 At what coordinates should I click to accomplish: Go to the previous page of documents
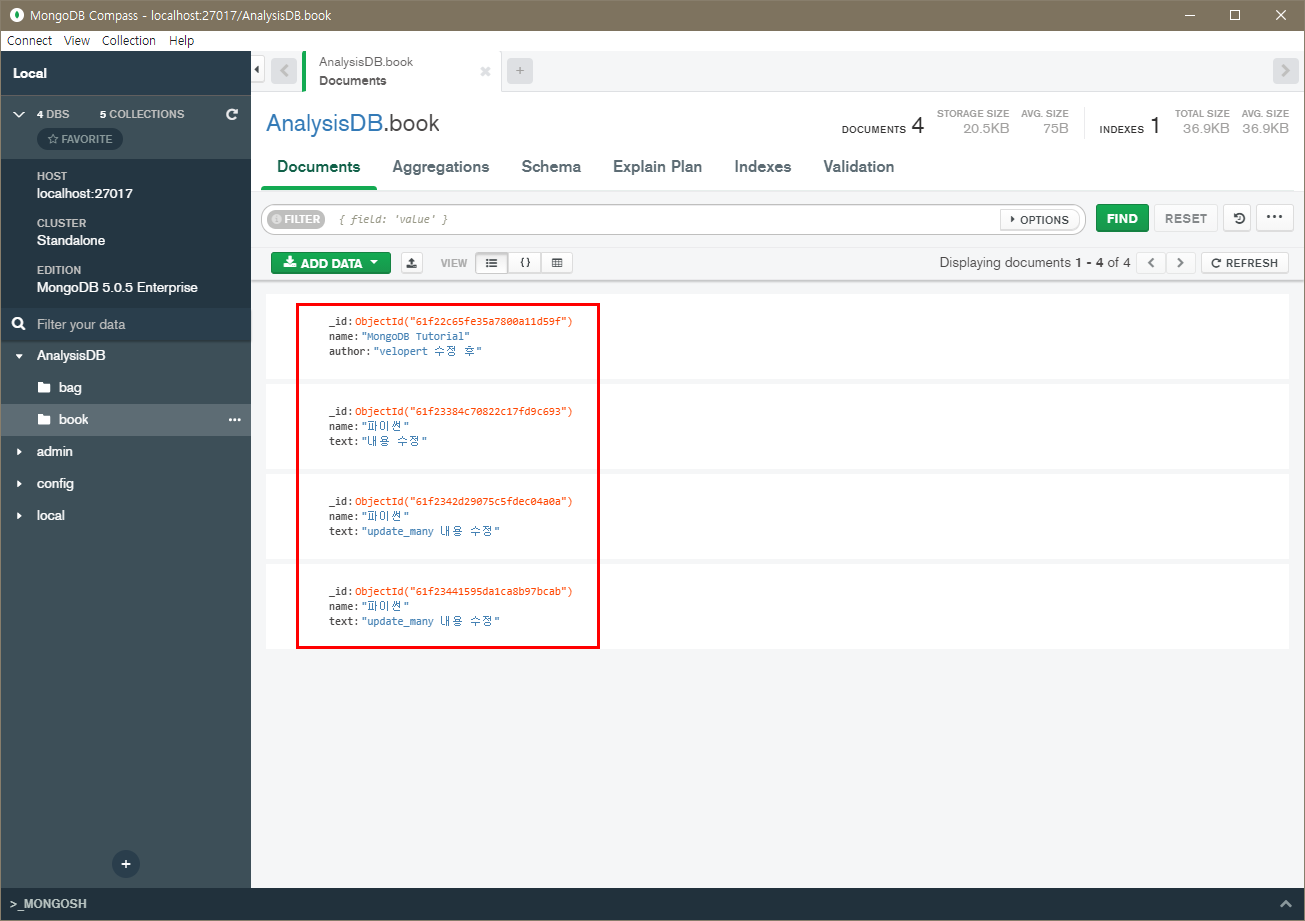[1151, 263]
